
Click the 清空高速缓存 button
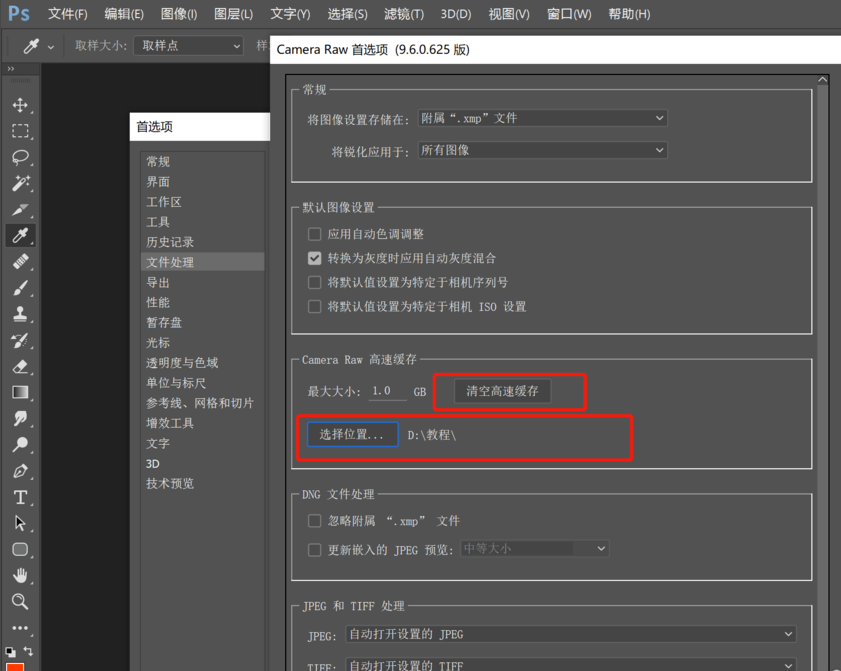[502, 391]
